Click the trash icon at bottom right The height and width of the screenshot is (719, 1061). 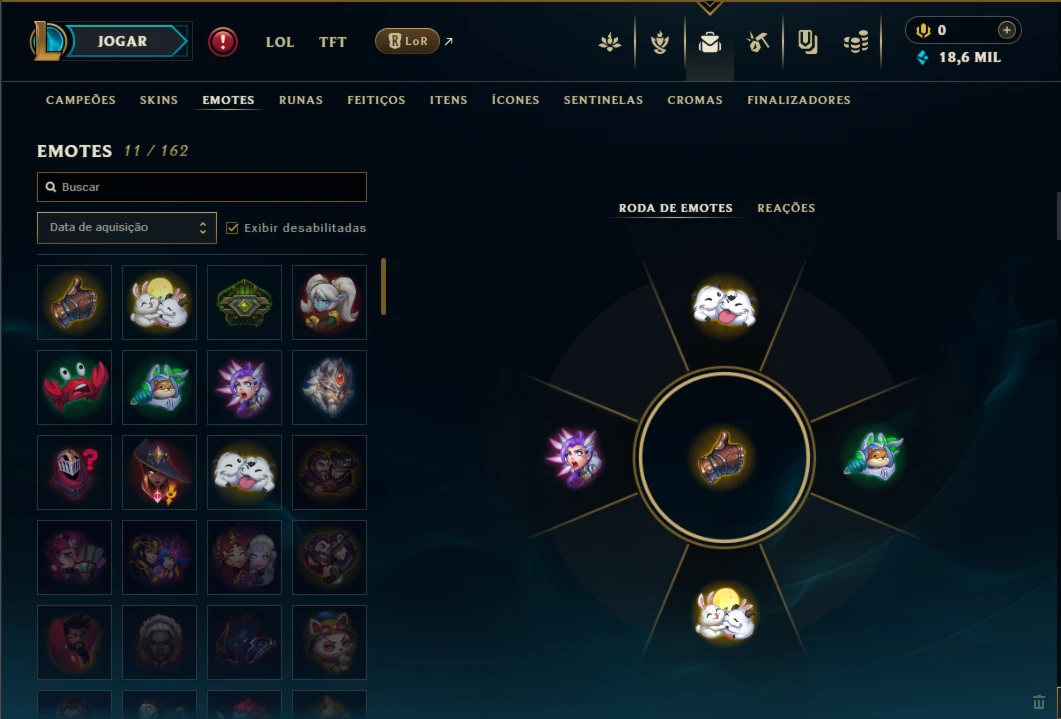1039,702
